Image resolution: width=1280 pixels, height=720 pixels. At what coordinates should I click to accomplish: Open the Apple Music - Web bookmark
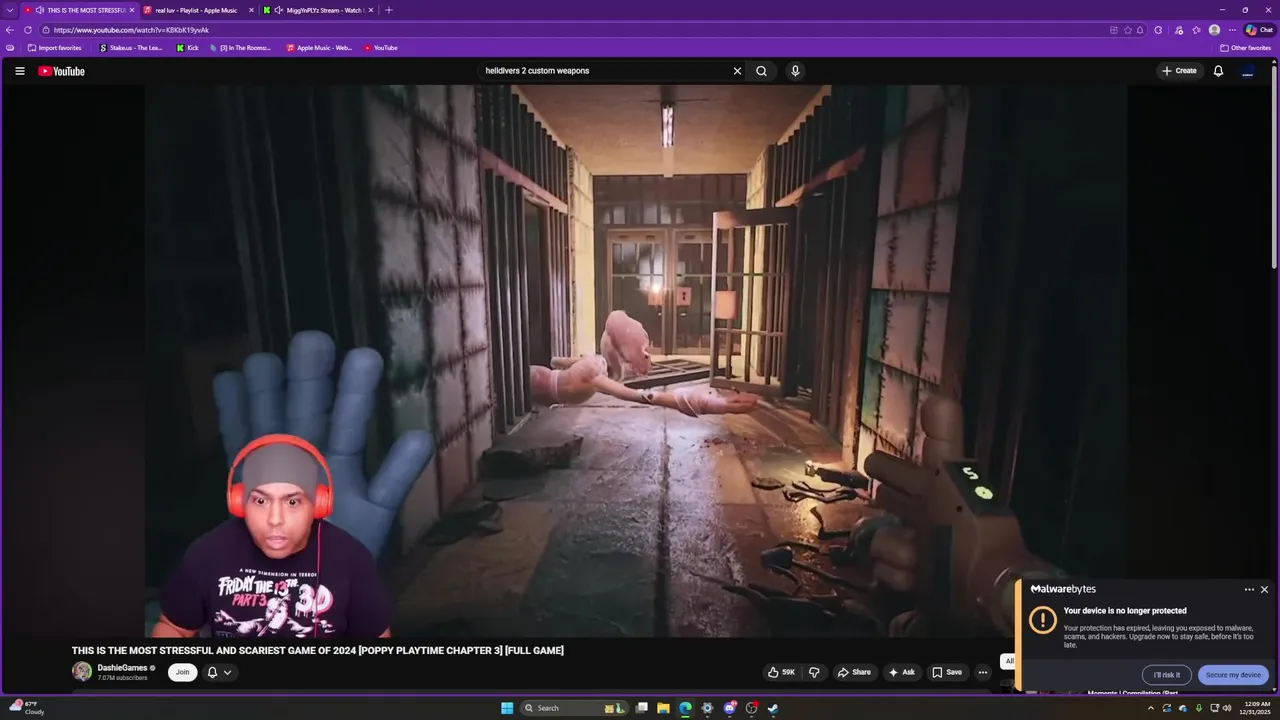tap(319, 48)
